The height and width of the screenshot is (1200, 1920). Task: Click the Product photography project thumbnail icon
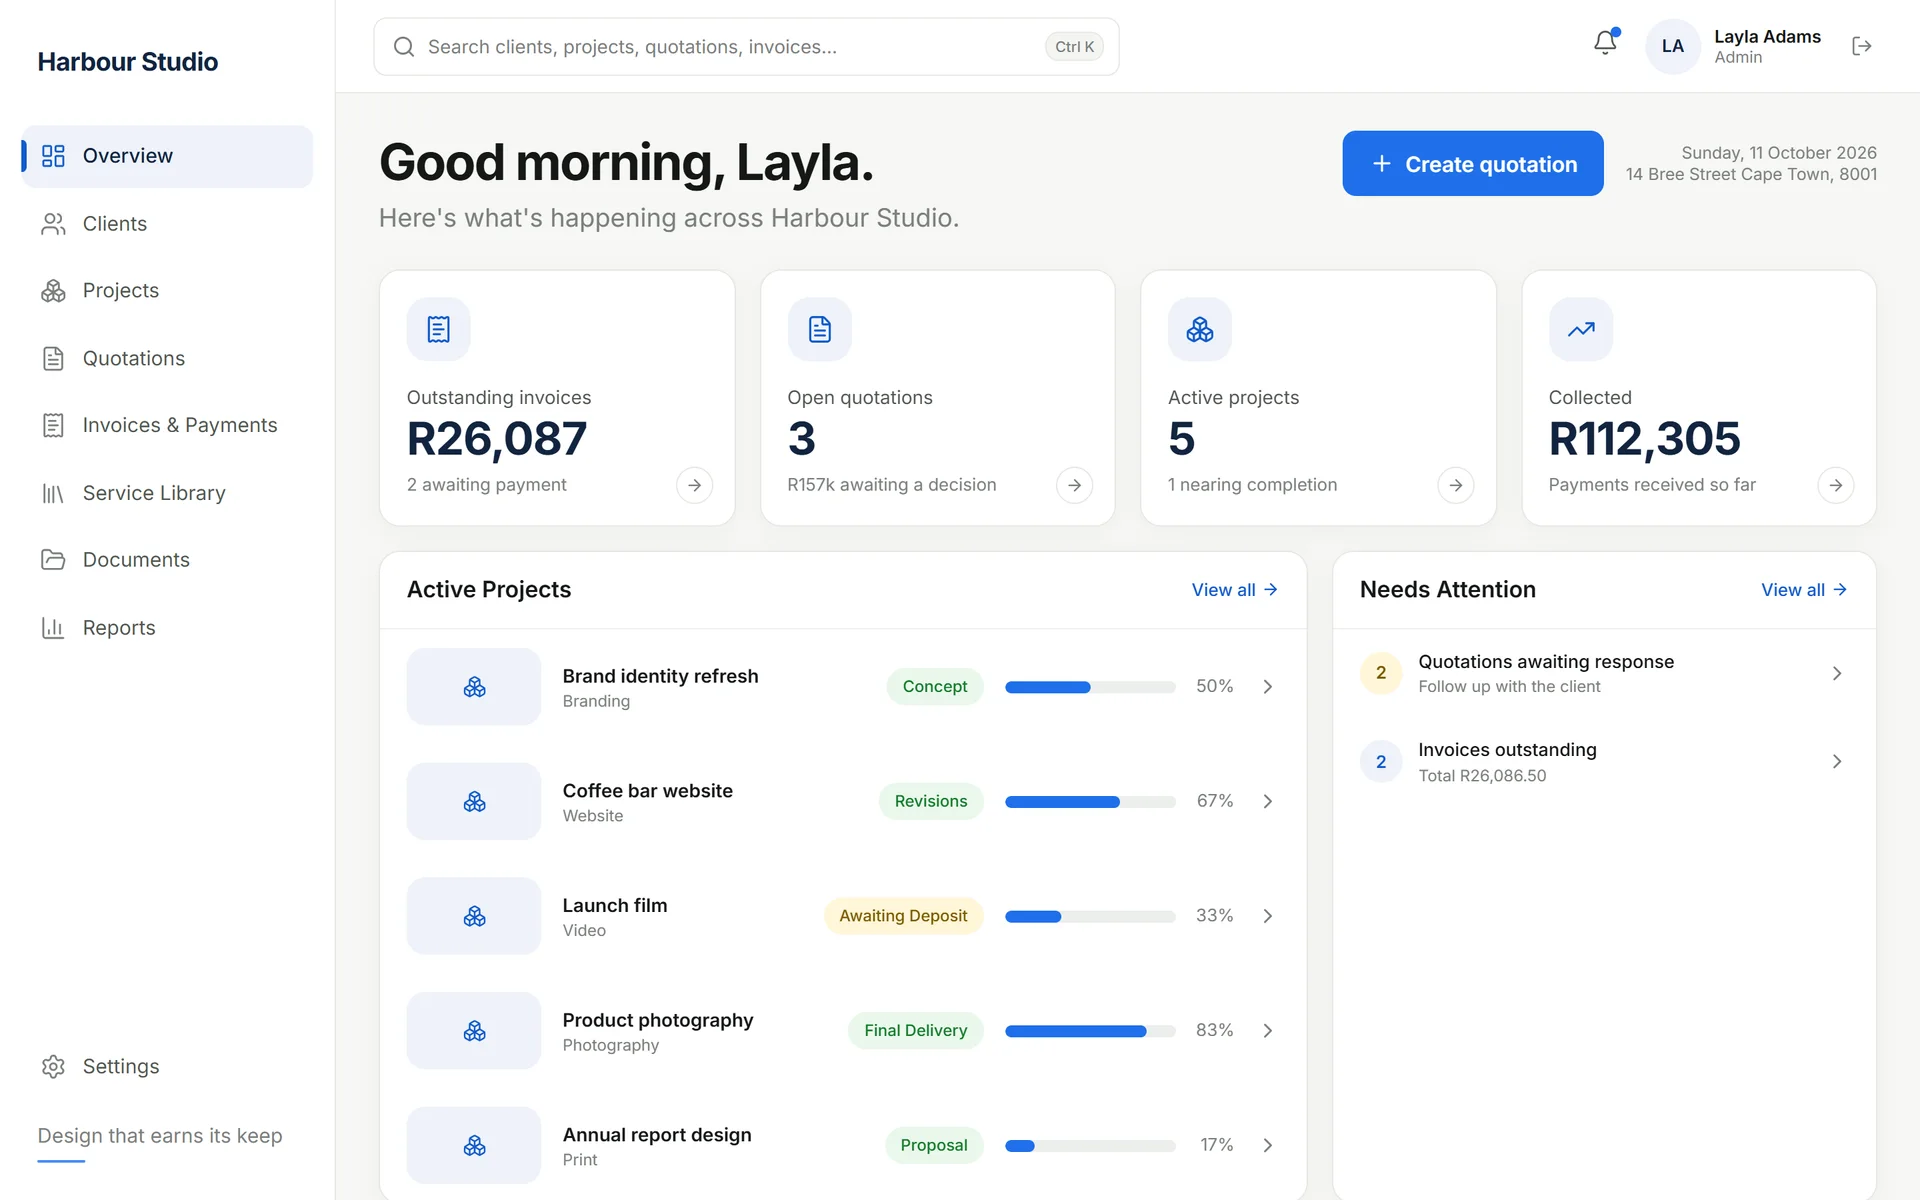(x=474, y=1031)
